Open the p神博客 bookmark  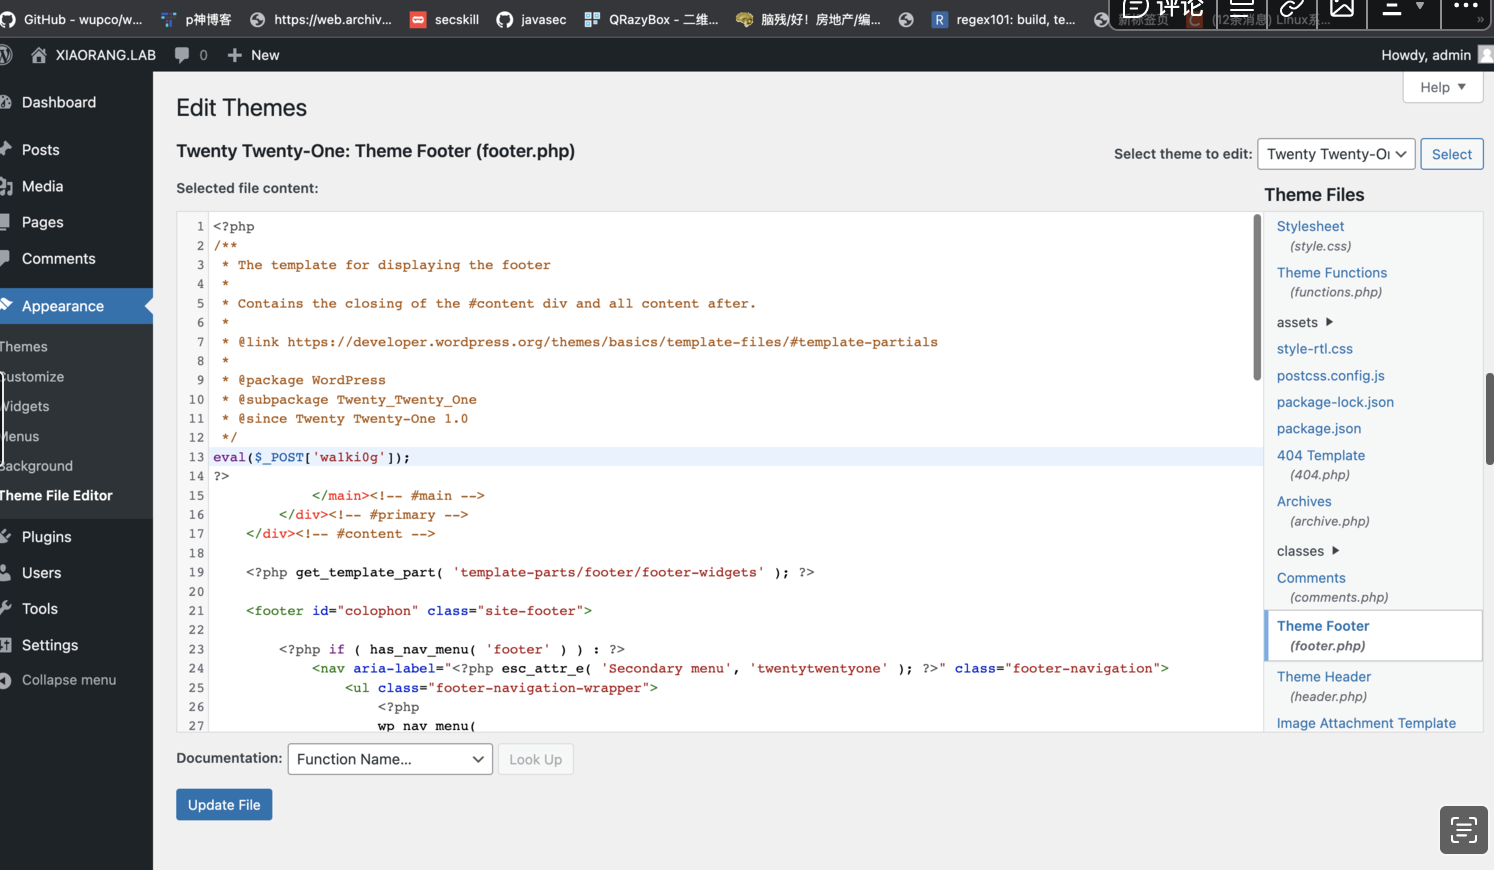tap(196, 19)
